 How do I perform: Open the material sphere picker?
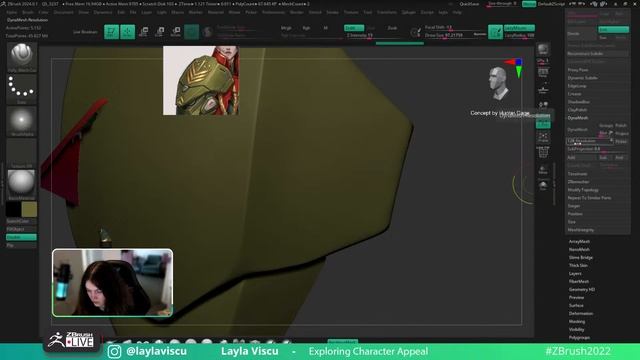point(21,185)
